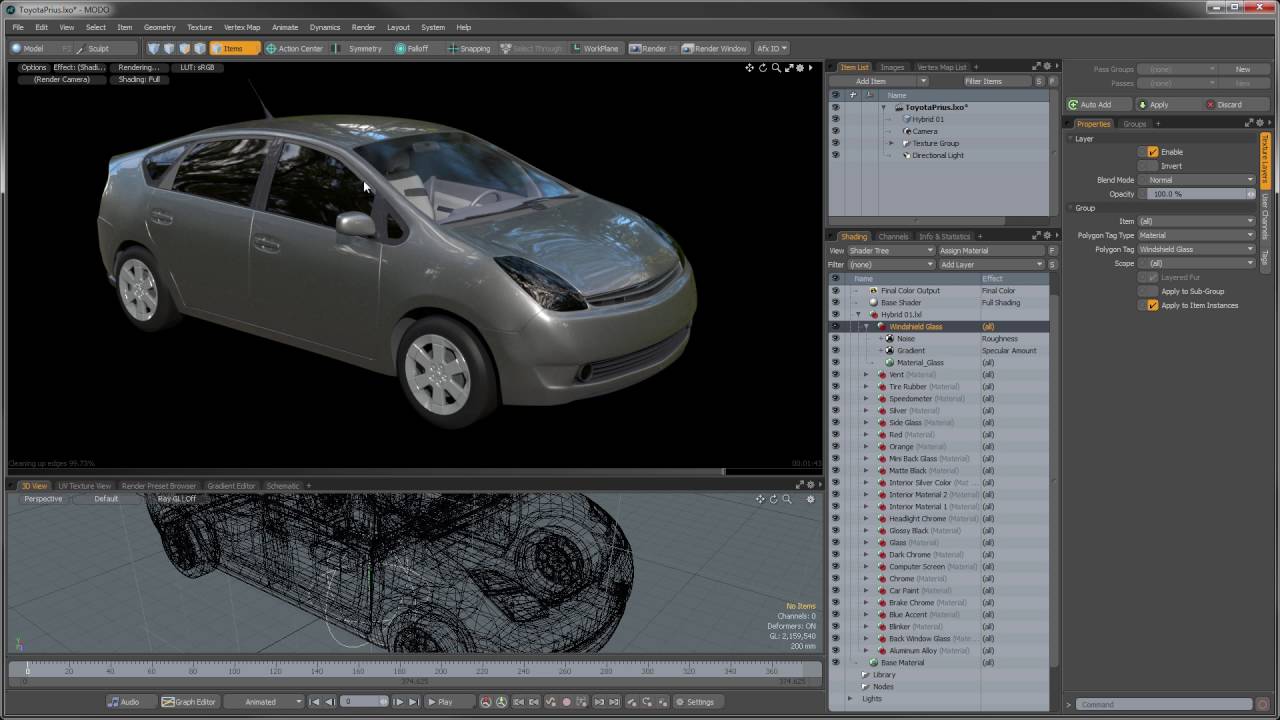Switch to Channels tab
The height and width of the screenshot is (720, 1280).
coord(893,237)
